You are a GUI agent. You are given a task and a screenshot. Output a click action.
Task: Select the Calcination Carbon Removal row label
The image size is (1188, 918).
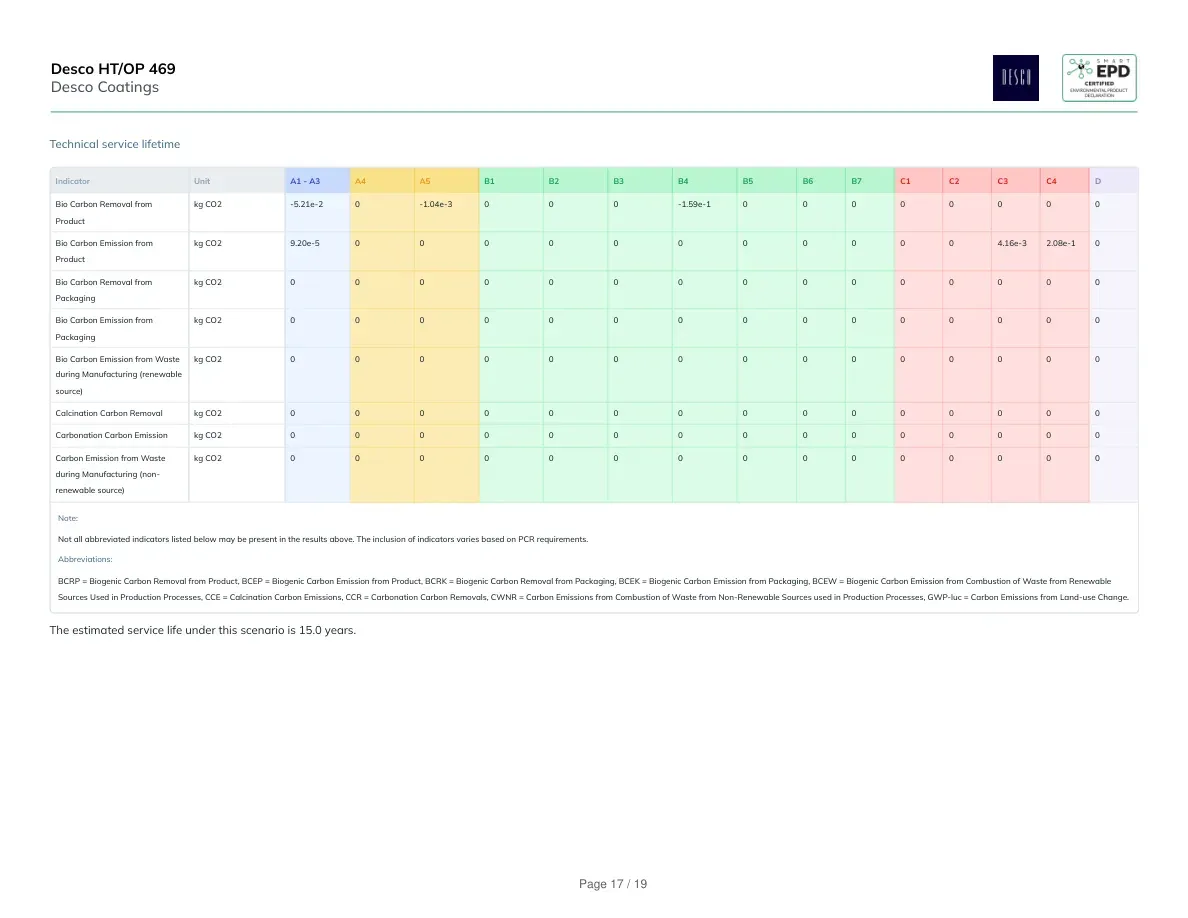[108, 413]
